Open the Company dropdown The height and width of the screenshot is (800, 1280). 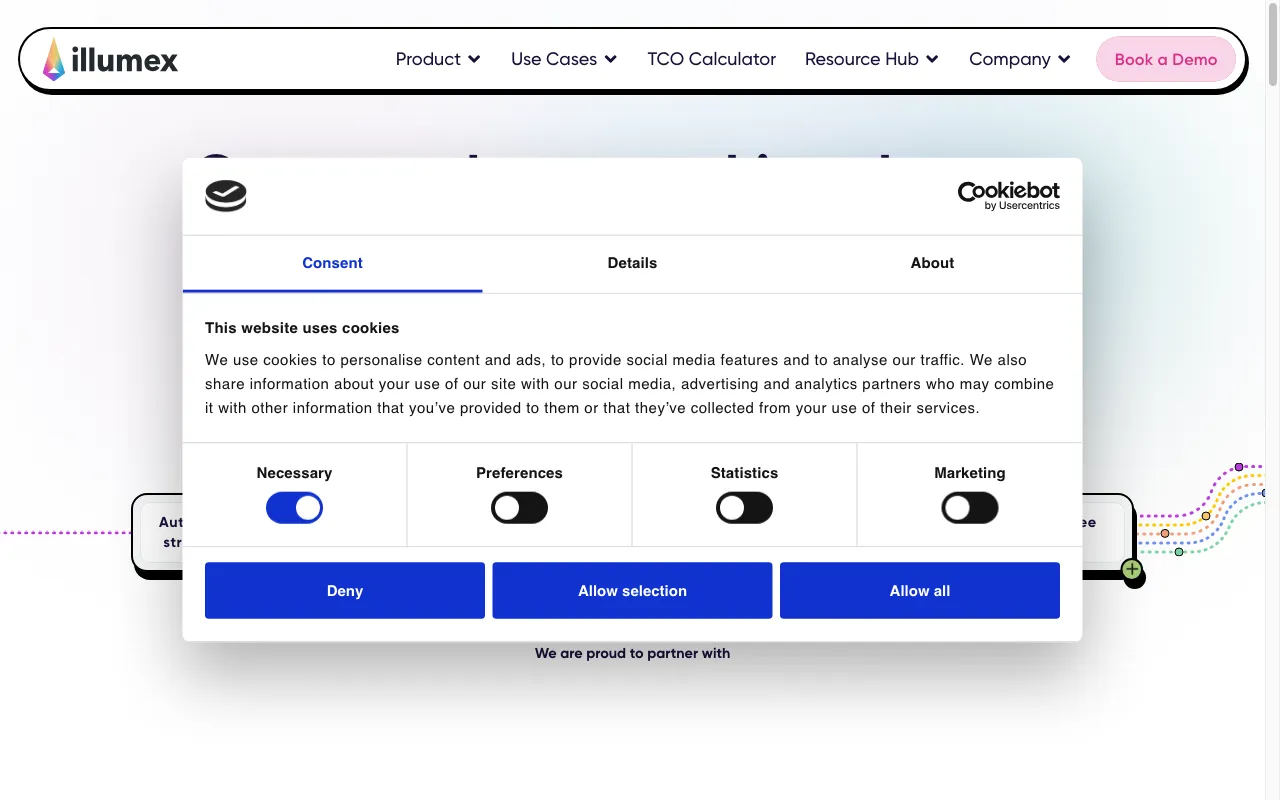coord(1020,59)
